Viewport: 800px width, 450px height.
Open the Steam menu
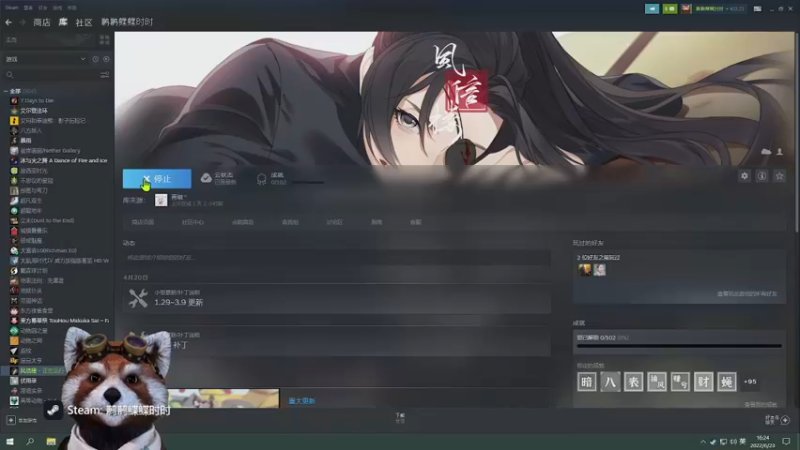click(x=12, y=8)
